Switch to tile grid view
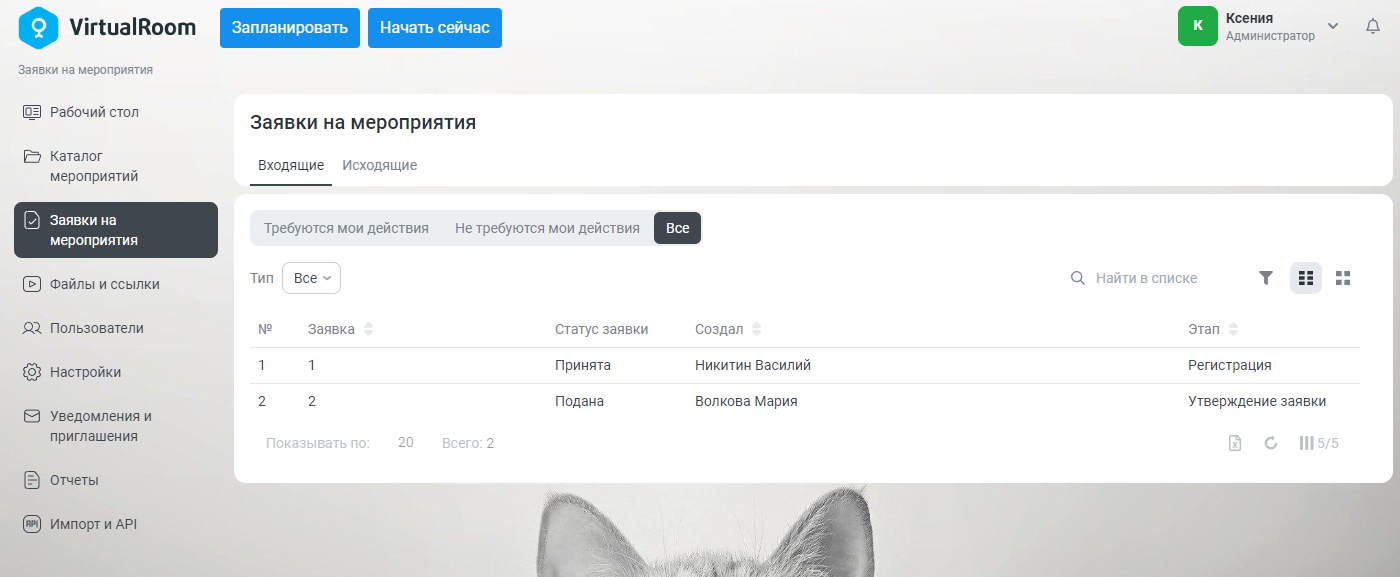 click(1343, 278)
